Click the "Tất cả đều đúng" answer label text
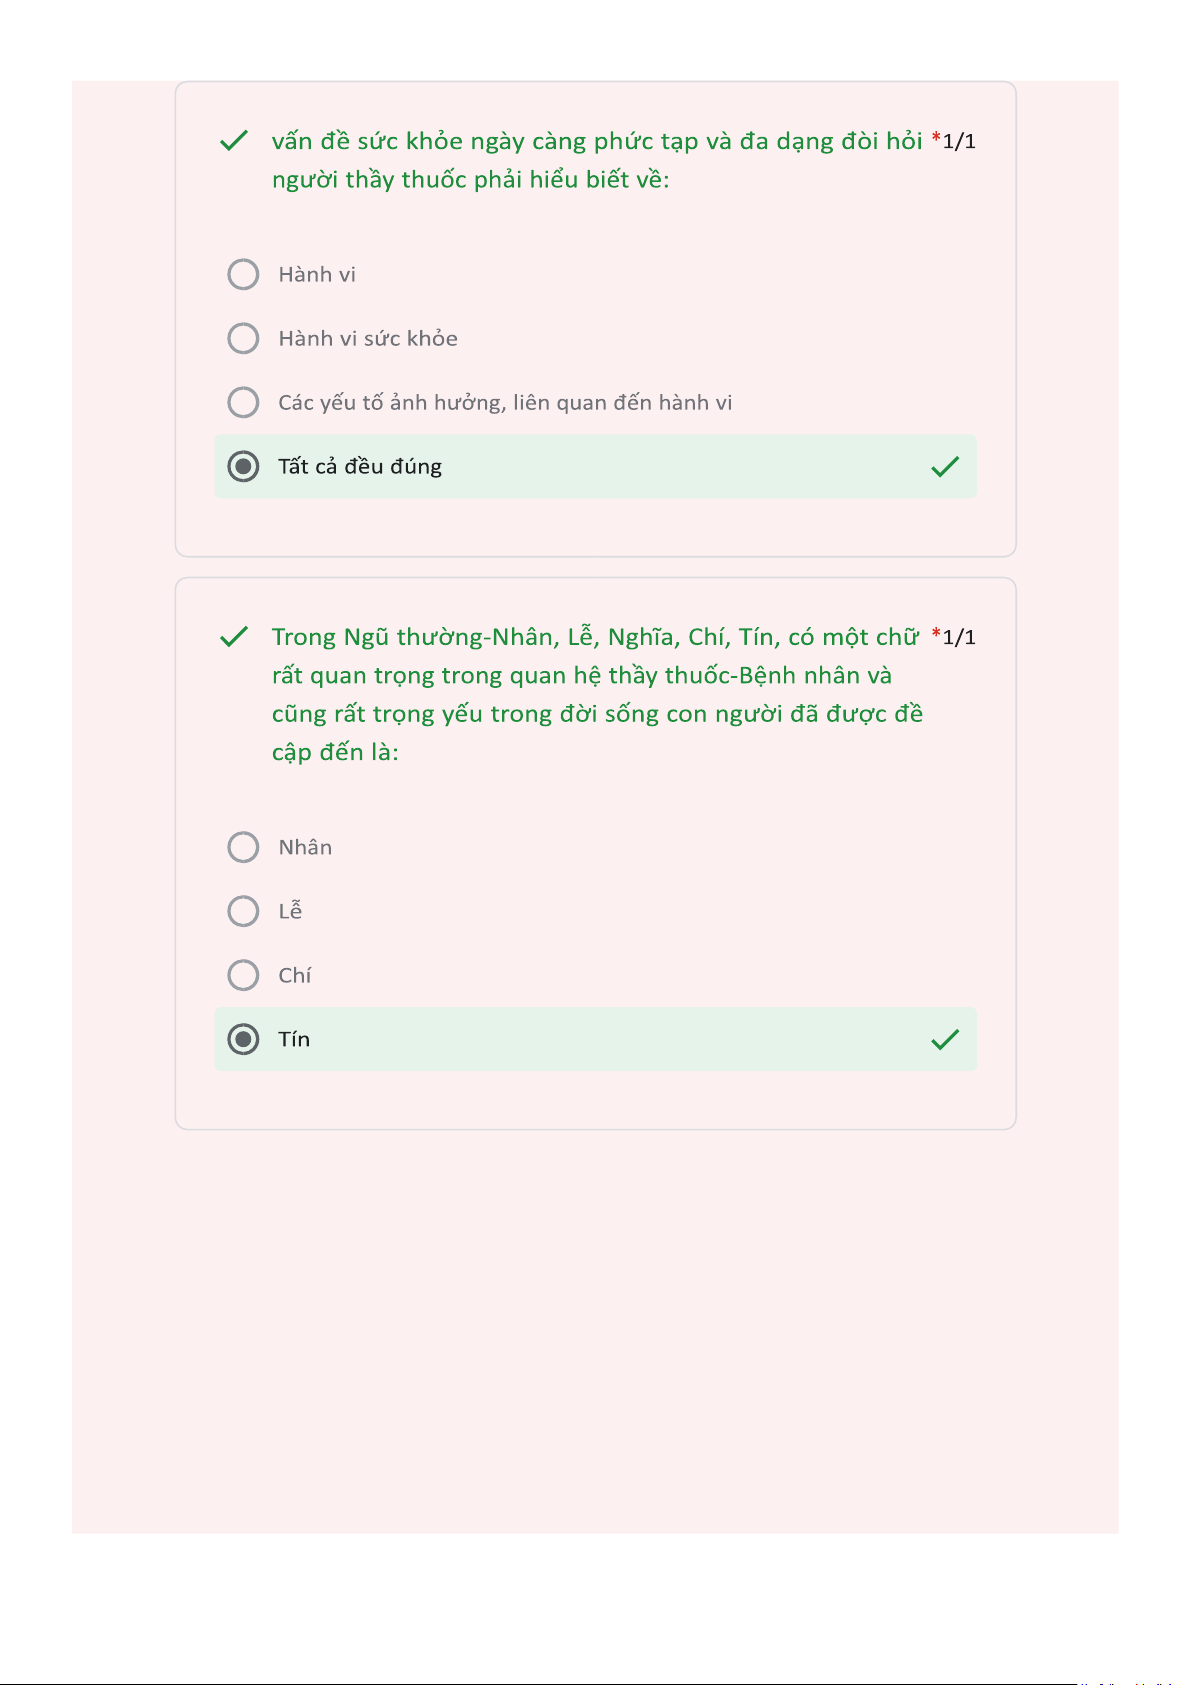Screen dimensions: 1192x1685 [360, 467]
